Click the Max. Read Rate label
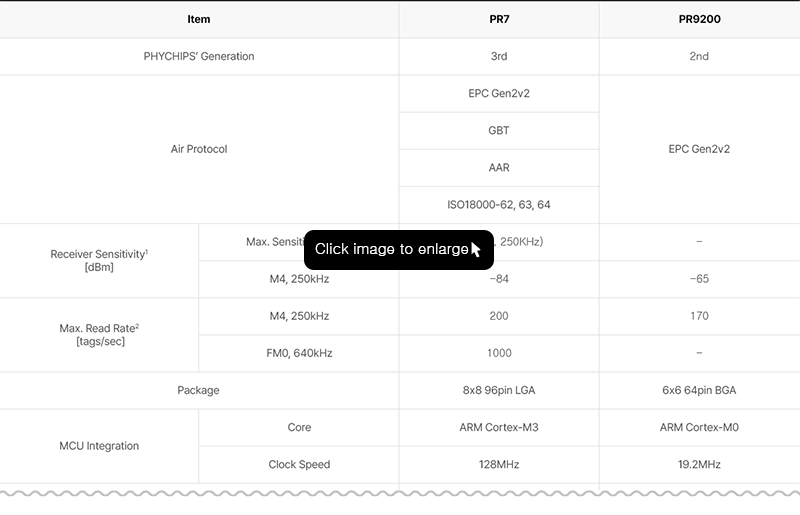Viewport: 800px width, 515px height. point(99,335)
